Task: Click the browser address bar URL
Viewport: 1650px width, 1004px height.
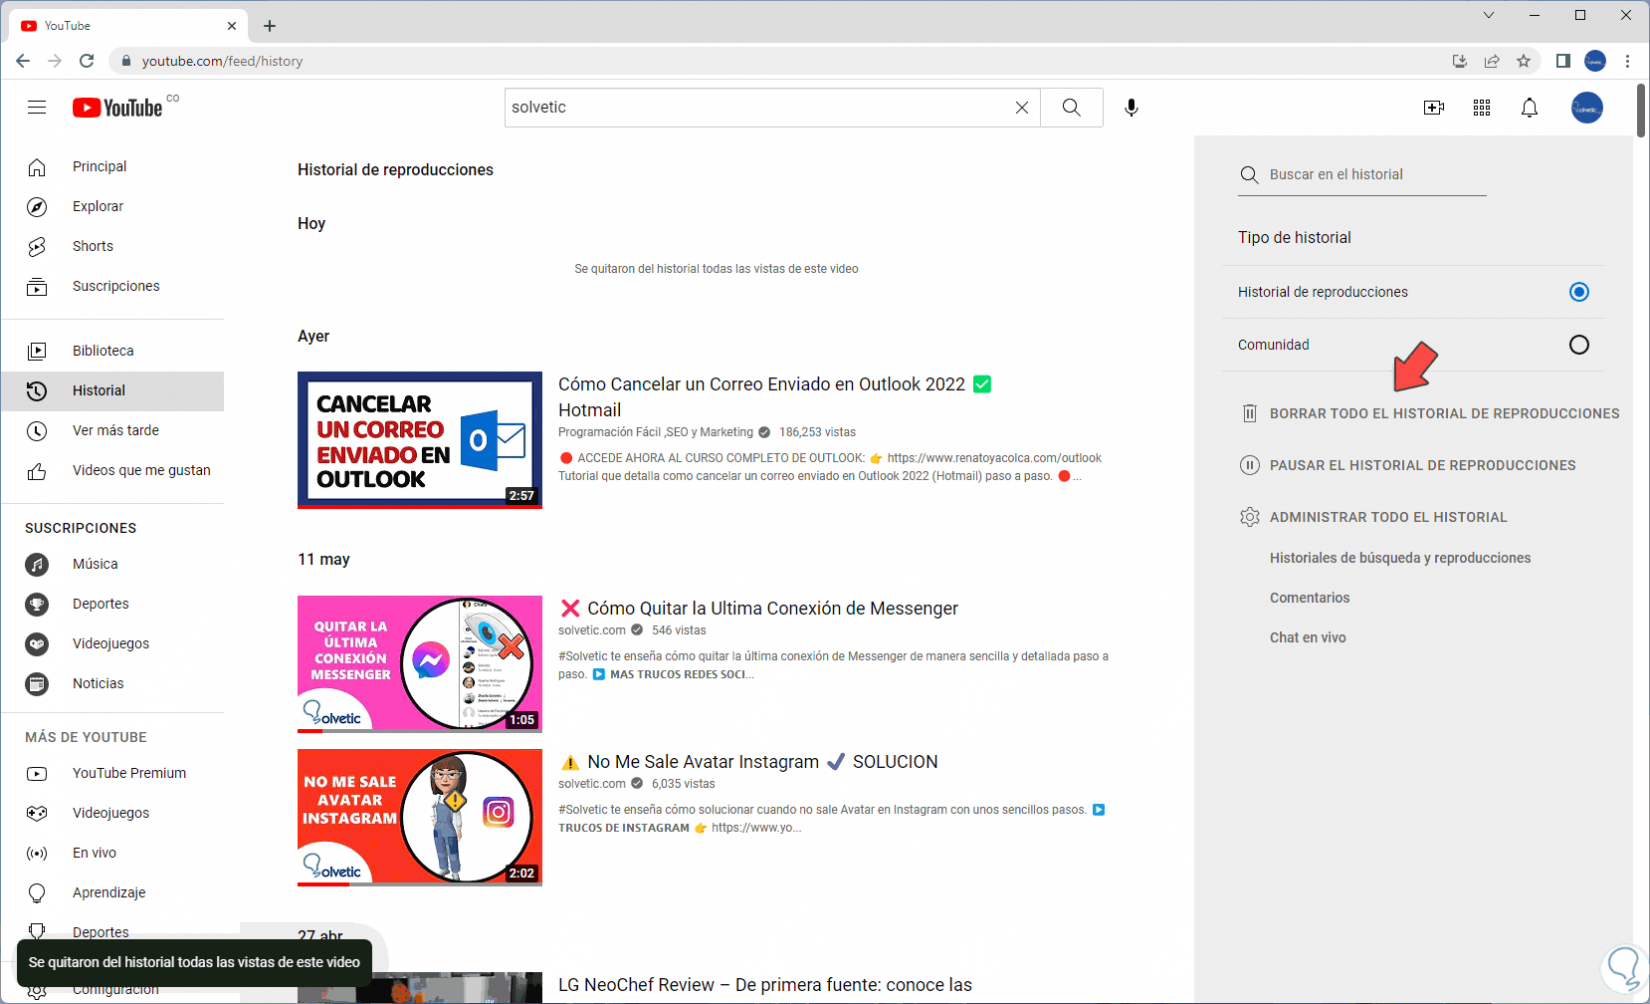Action: coord(222,61)
